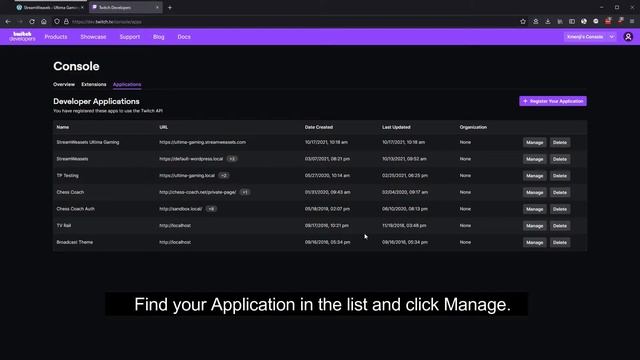Viewport: 640px width, 360px height.
Task: Manage the StreamWeasels application
Action: (x=534, y=159)
